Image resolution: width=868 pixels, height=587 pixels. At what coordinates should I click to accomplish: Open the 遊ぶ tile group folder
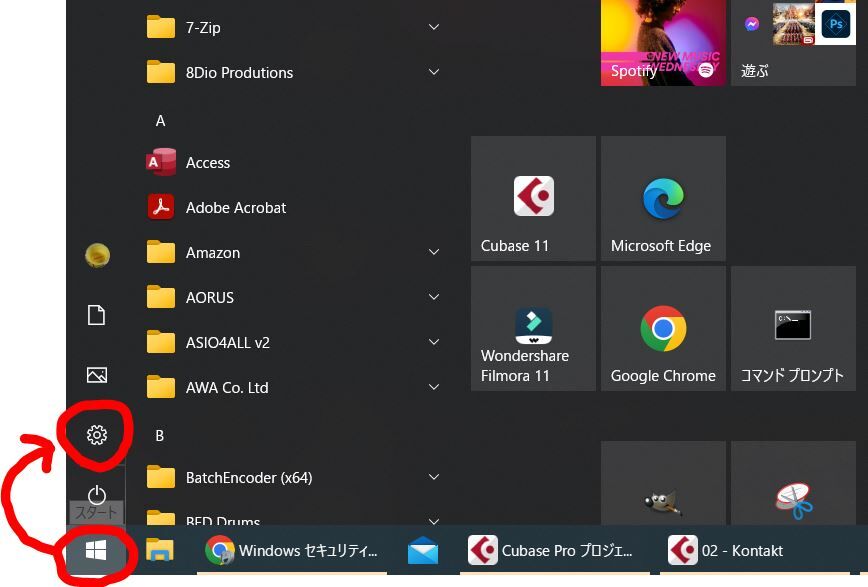[793, 43]
